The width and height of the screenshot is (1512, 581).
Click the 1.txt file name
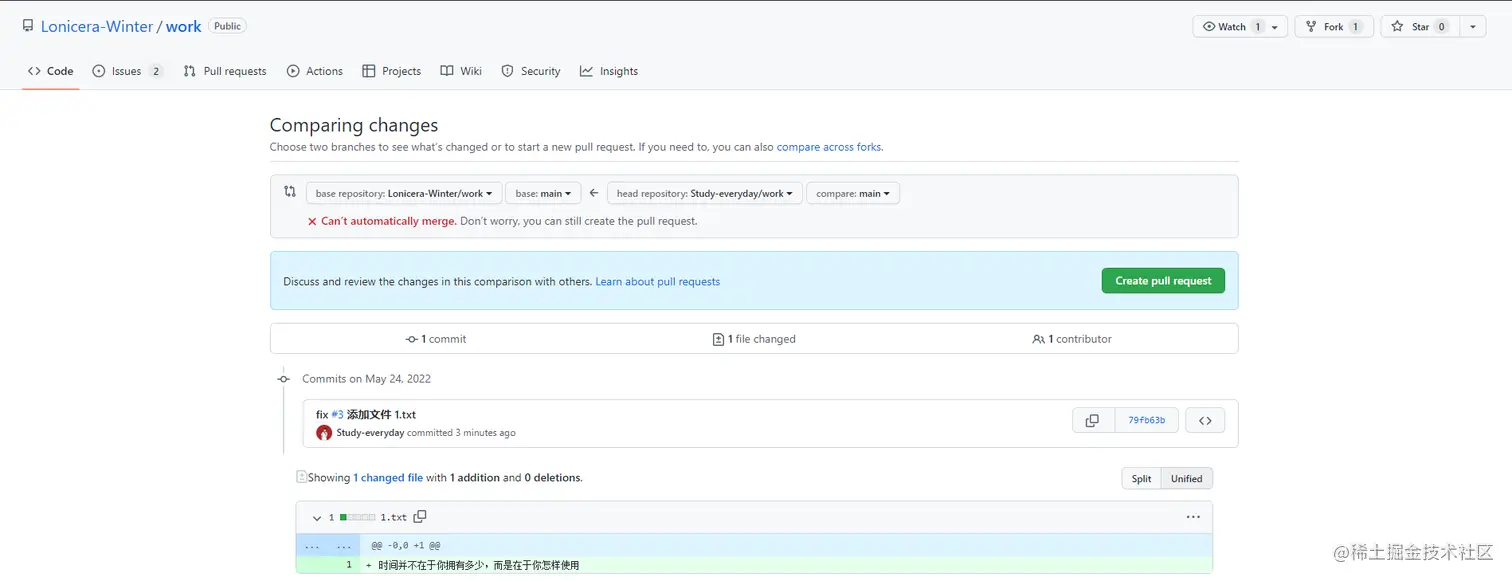(x=394, y=518)
